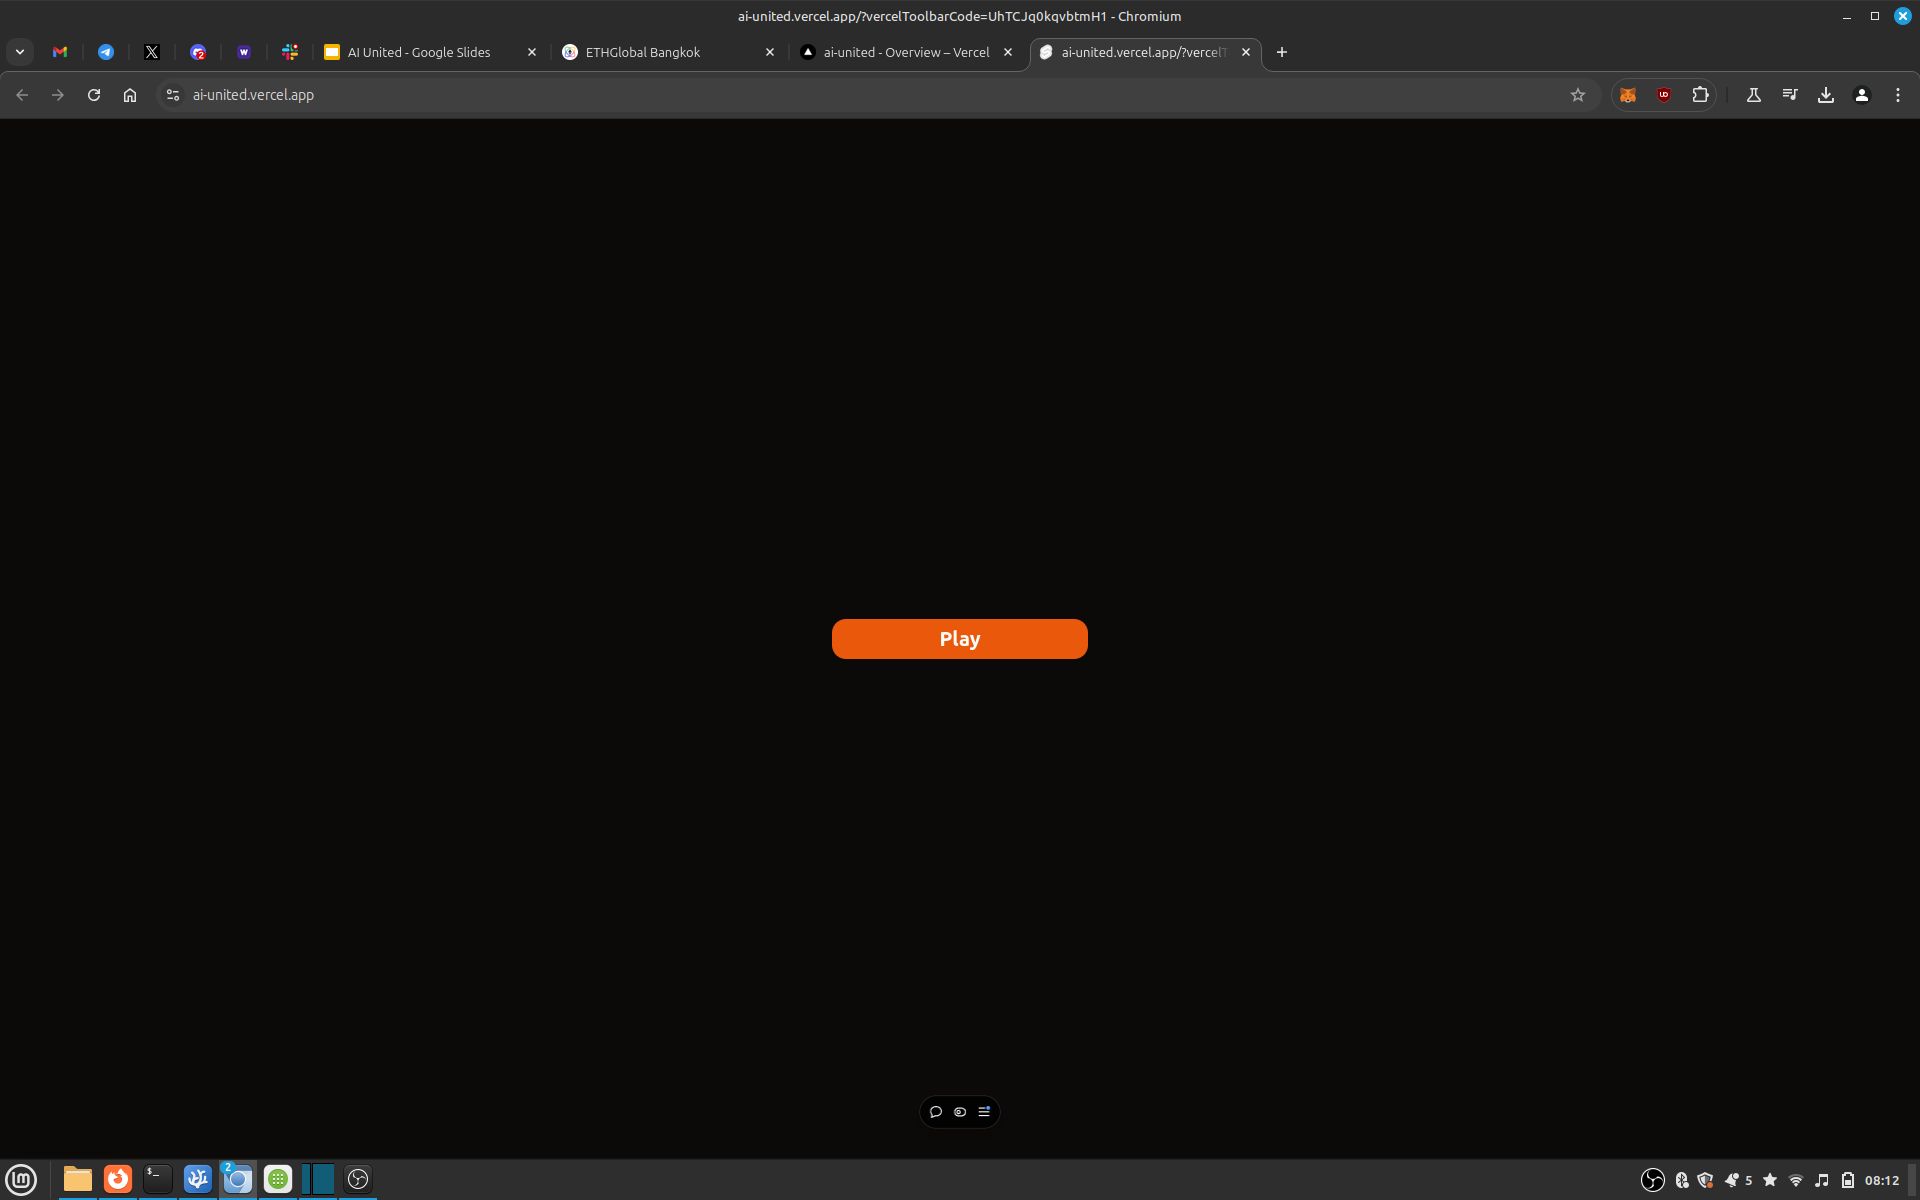
Task: Open the uBlock Origin extension icon
Action: point(1664,95)
